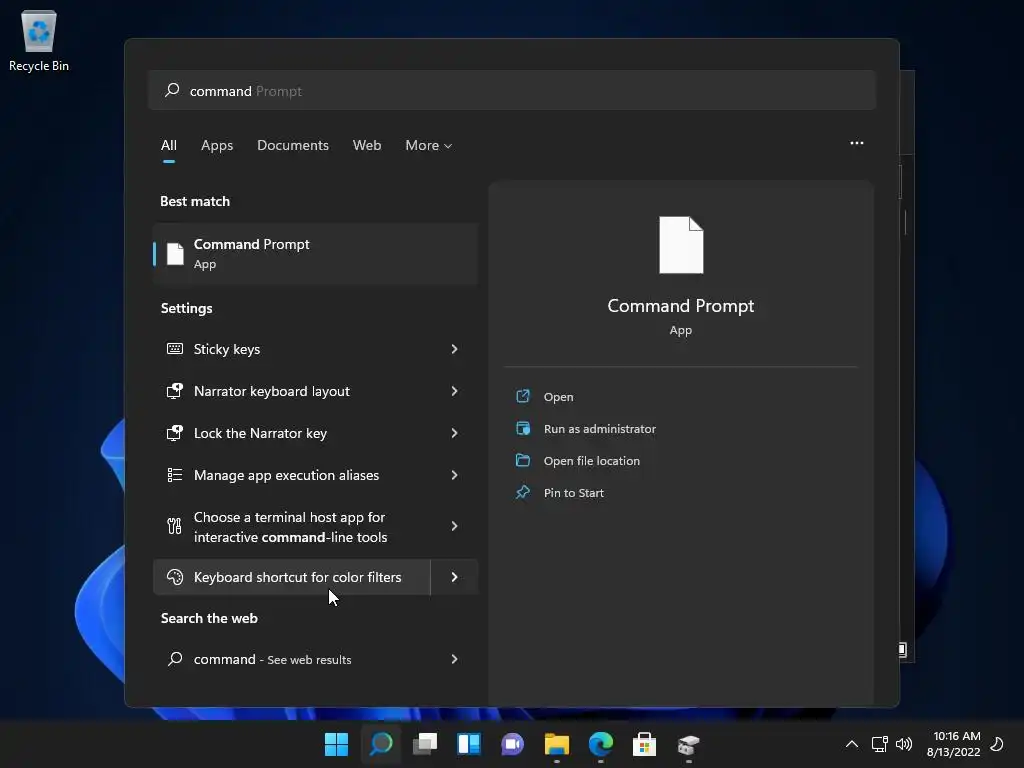Click network icon in system tray
Image resolution: width=1024 pixels, height=768 pixels.
pos(880,744)
